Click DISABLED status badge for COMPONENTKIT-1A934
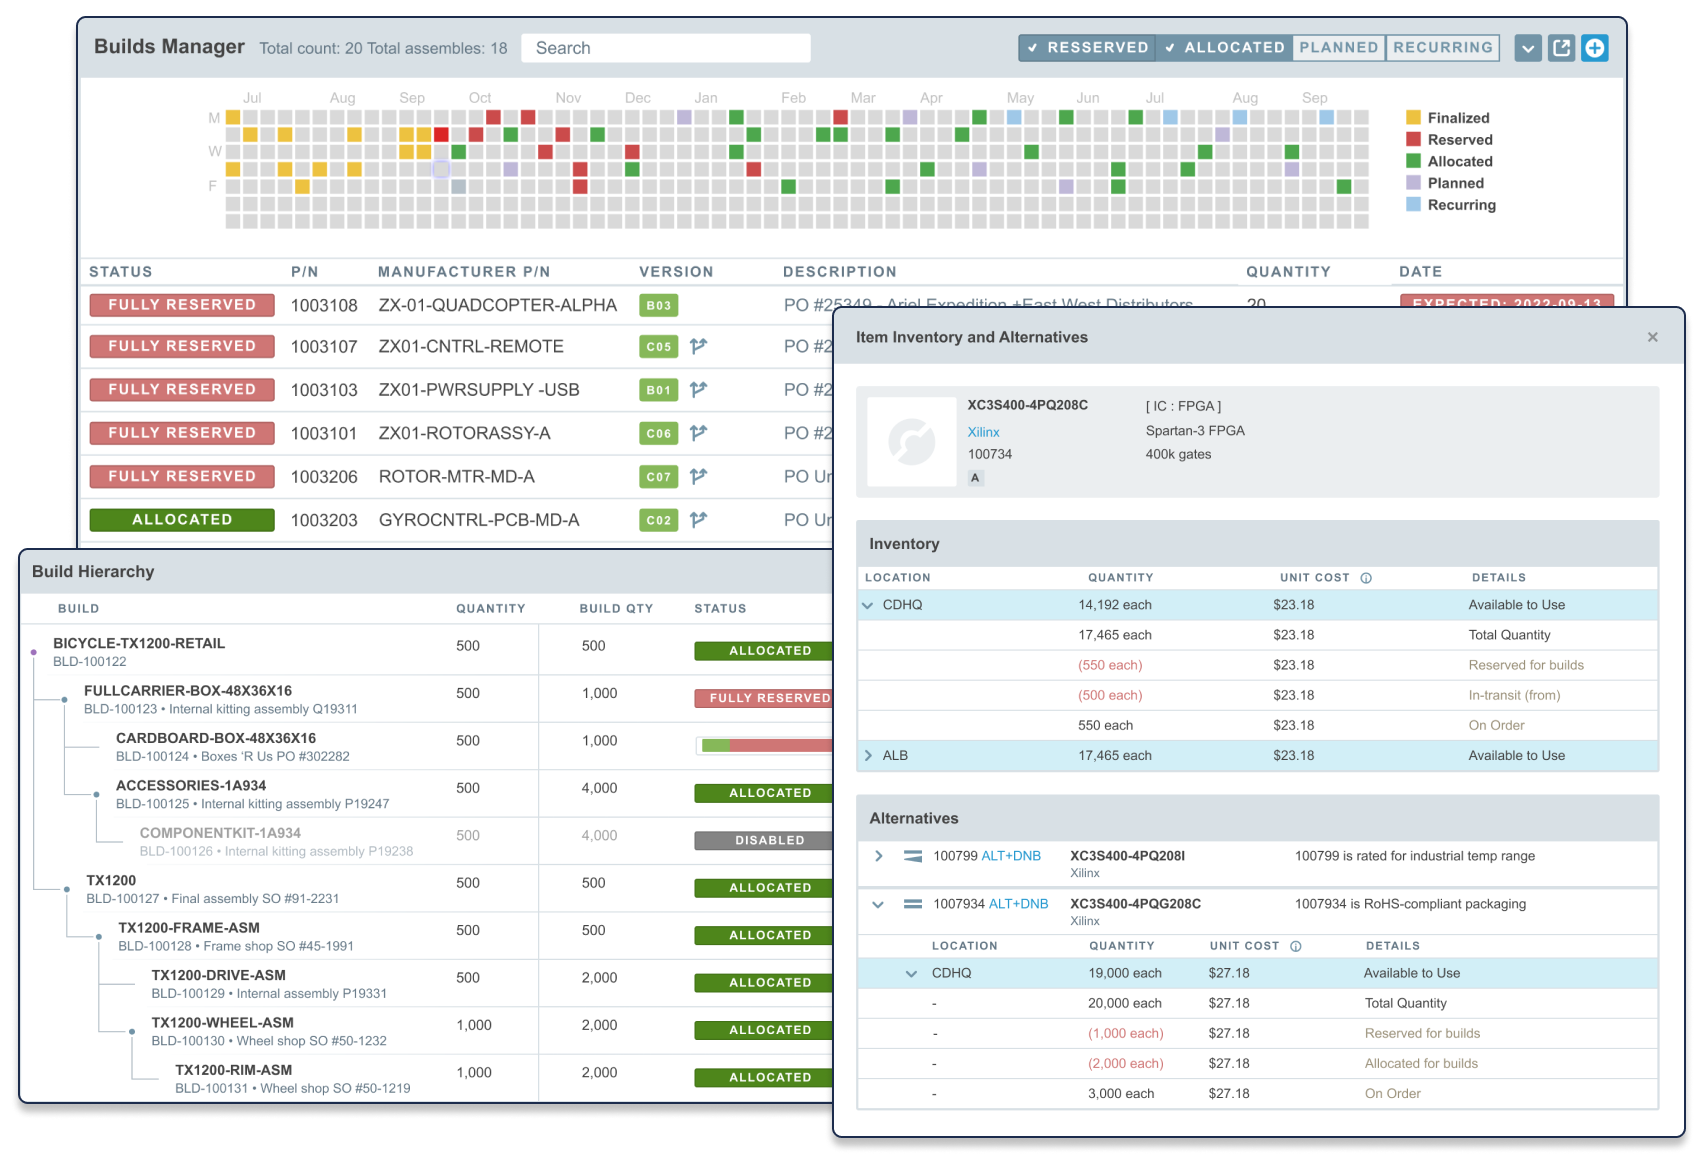Image resolution: width=1700 pixels, height=1160 pixels. (x=765, y=840)
